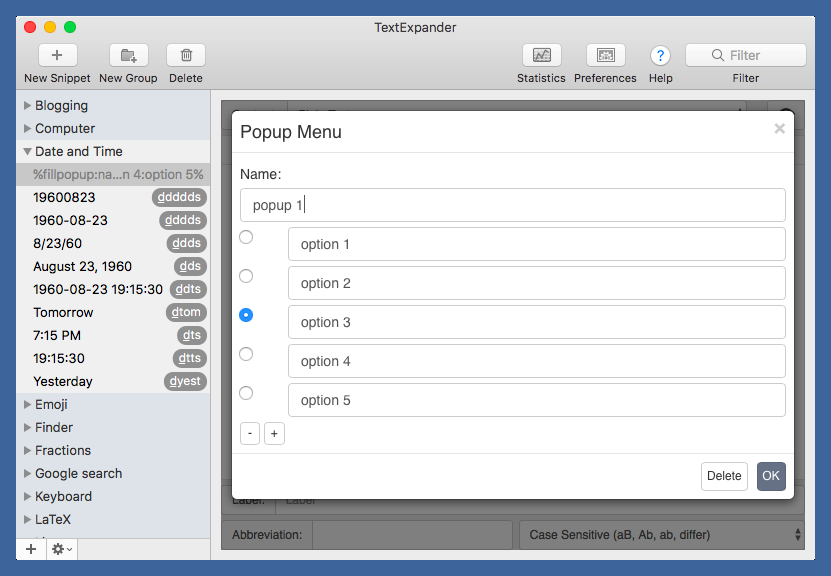
Task: Click the plus button at sidebar bottom
Action: click(30, 549)
